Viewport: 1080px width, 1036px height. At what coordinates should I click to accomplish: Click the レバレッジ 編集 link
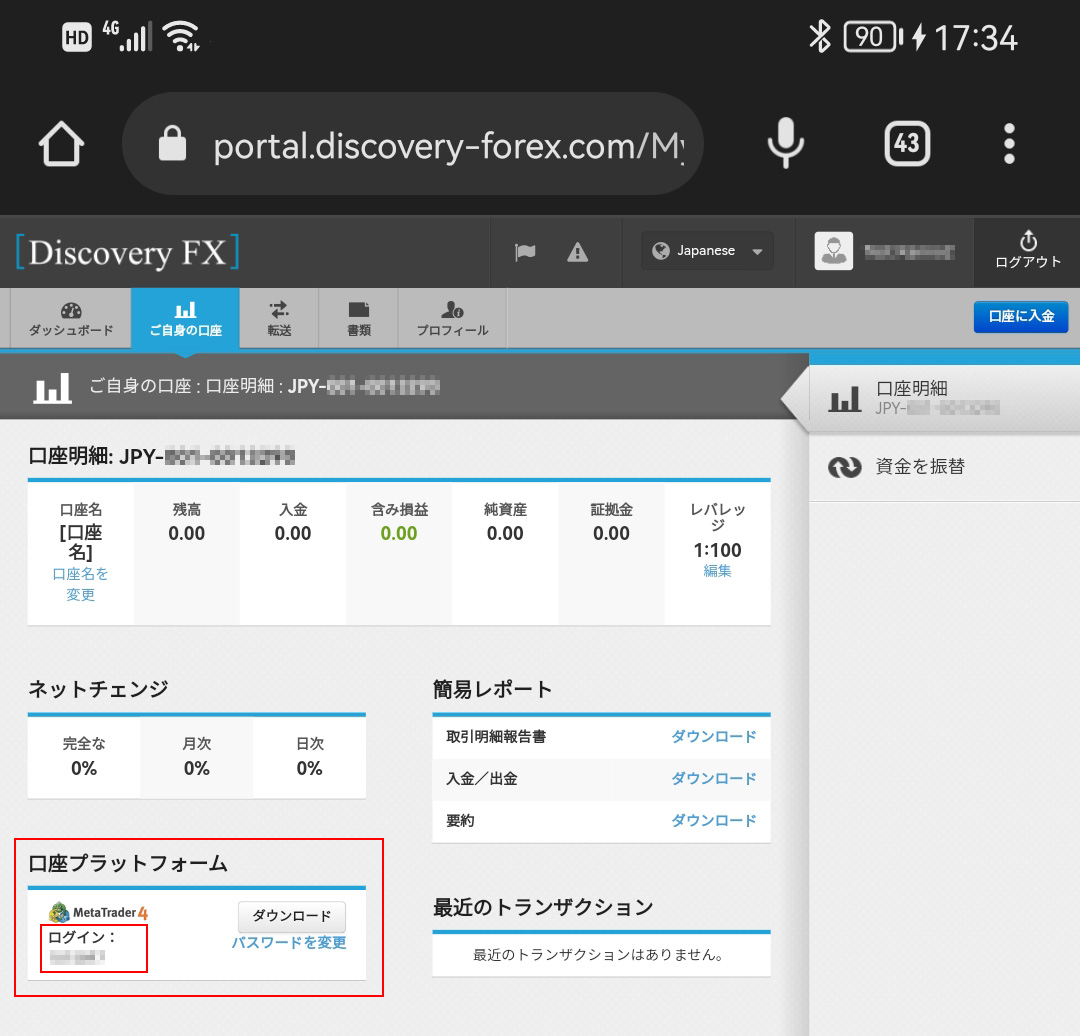click(x=717, y=571)
